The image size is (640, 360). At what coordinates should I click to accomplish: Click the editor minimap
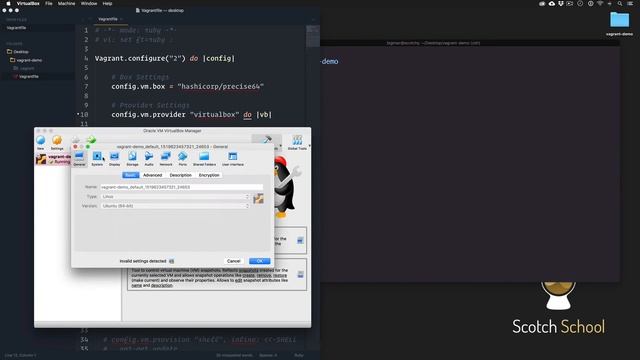[x=313, y=37]
